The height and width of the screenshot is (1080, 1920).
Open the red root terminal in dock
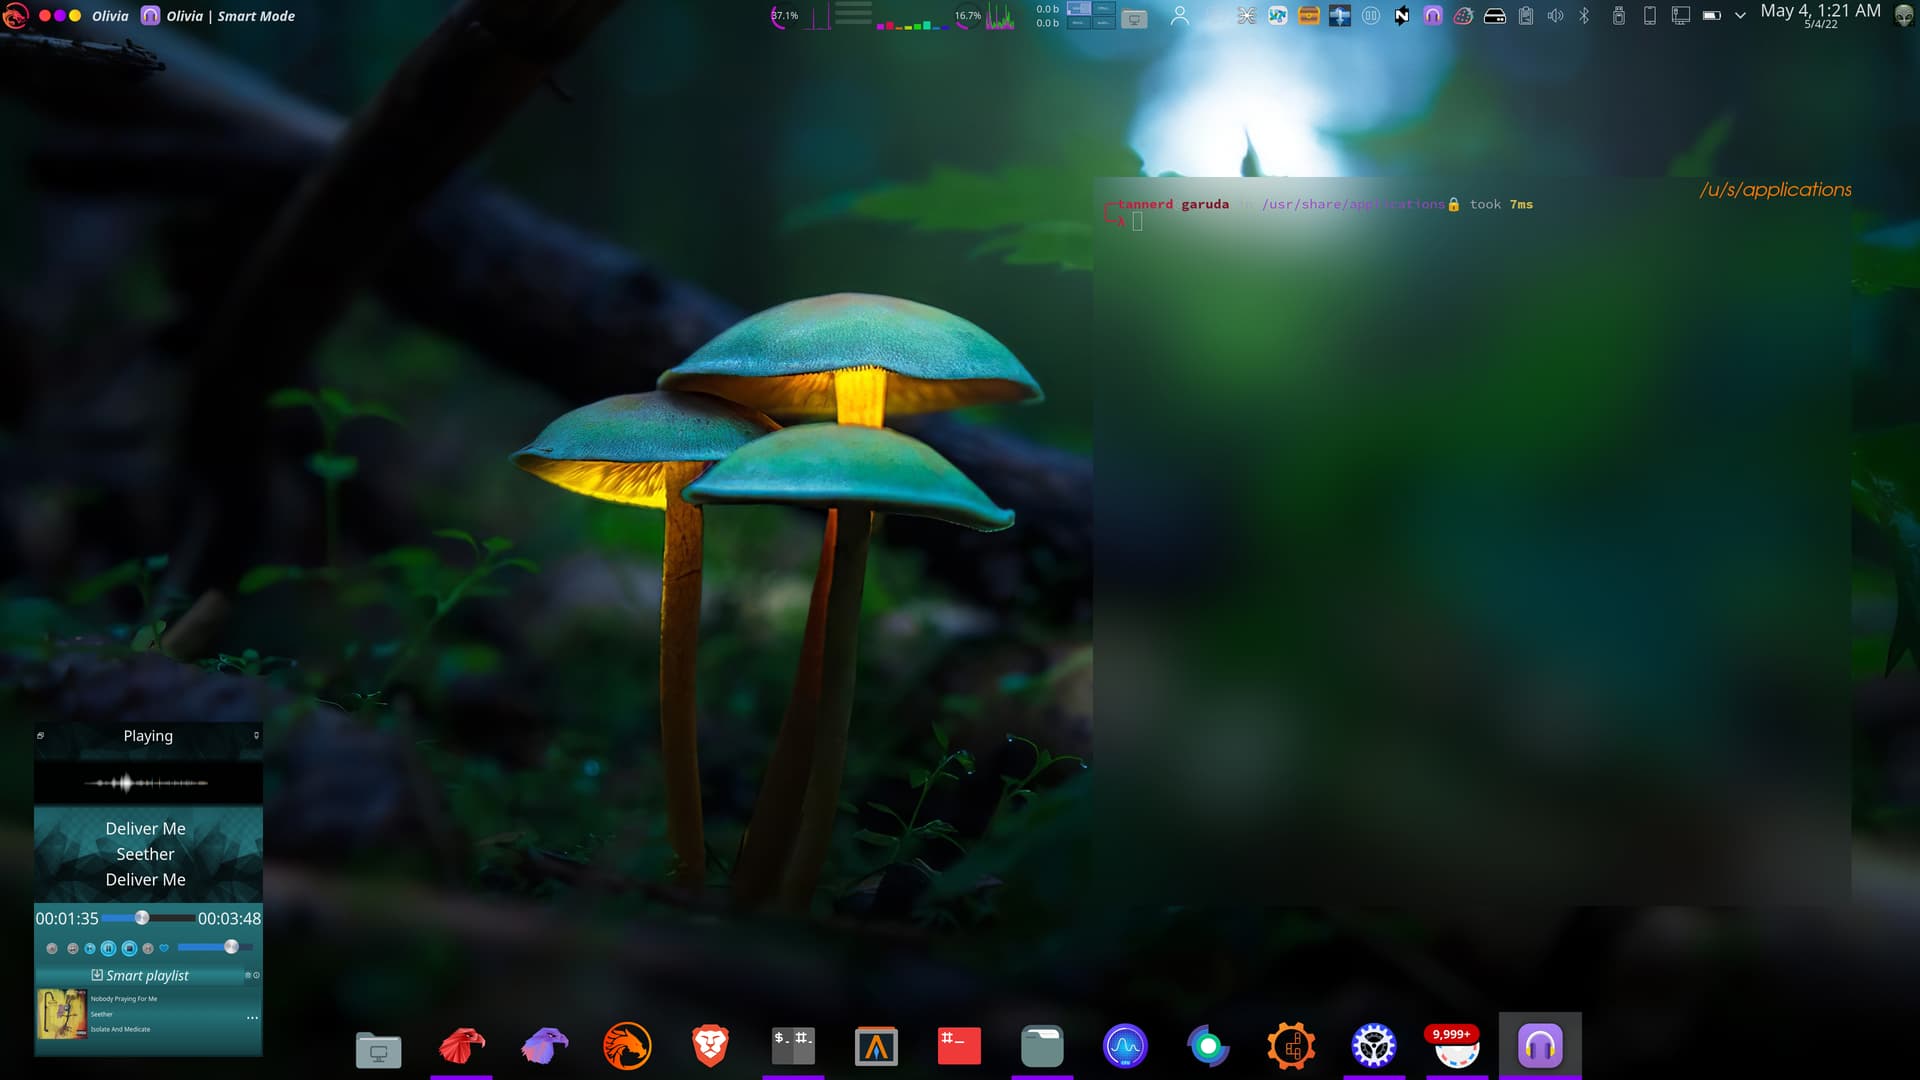(x=959, y=1046)
